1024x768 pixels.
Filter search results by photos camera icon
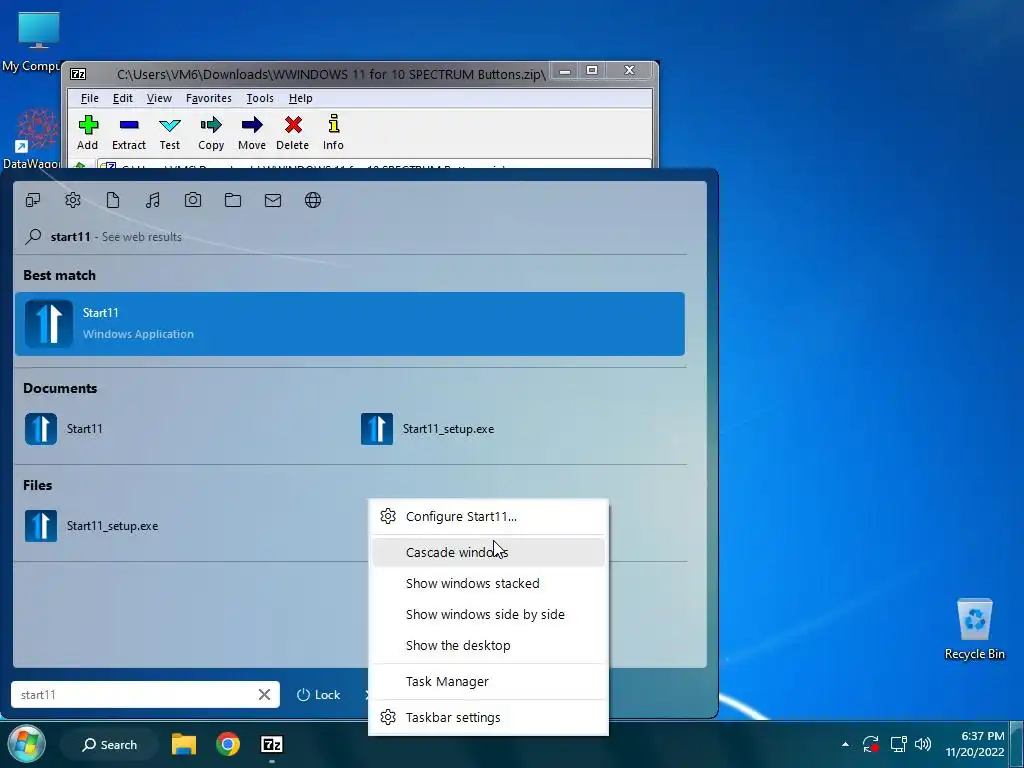193,200
